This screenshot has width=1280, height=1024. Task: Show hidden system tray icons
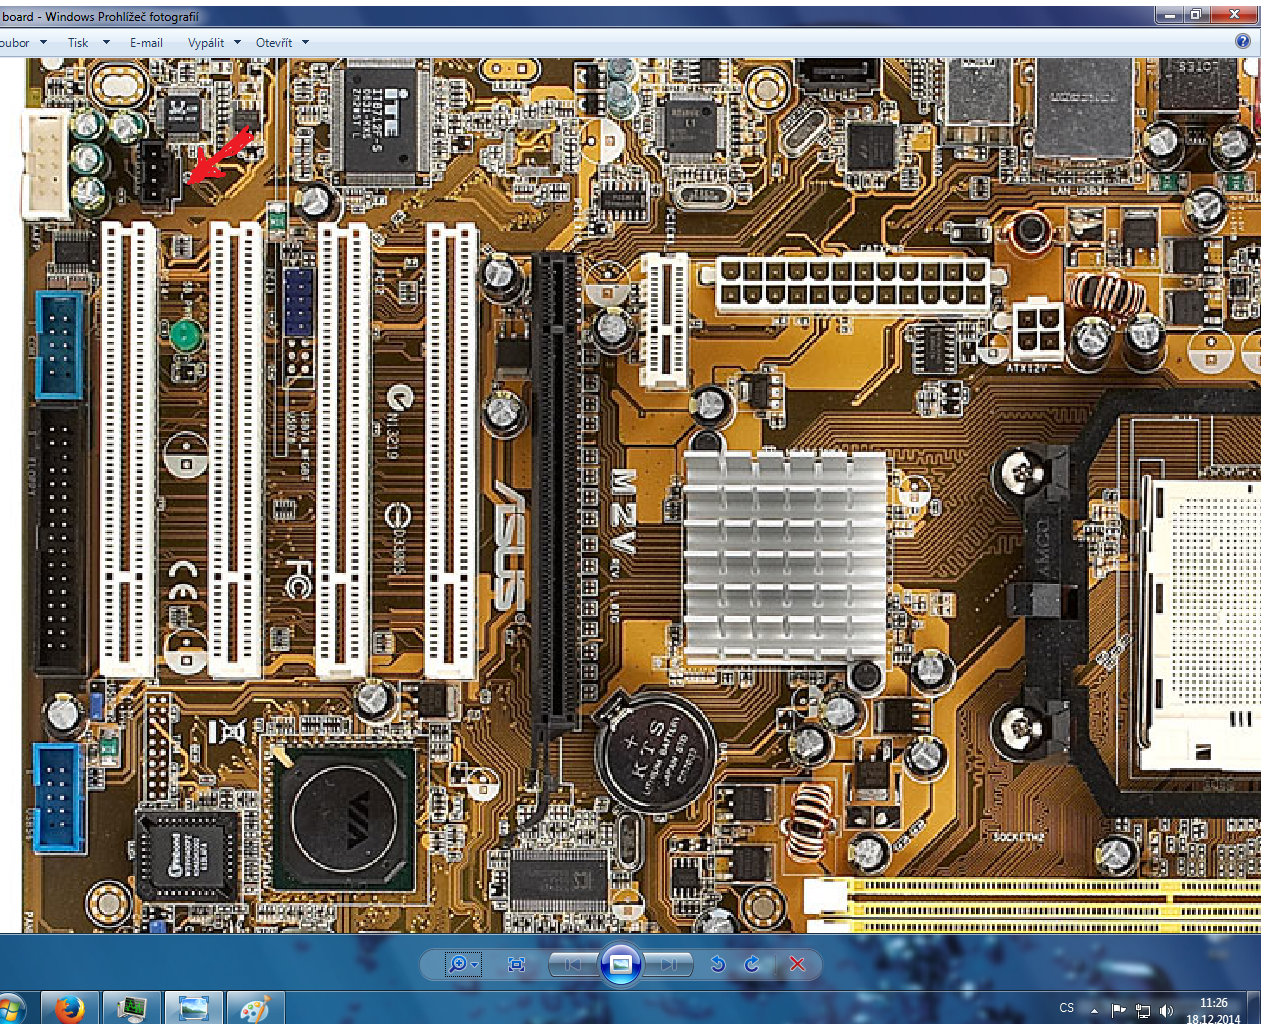(x=1095, y=1010)
